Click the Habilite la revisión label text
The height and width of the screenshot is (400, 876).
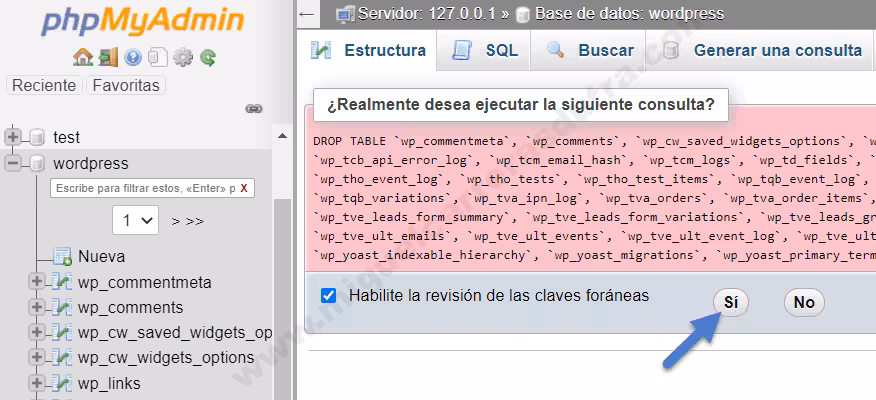point(499,295)
